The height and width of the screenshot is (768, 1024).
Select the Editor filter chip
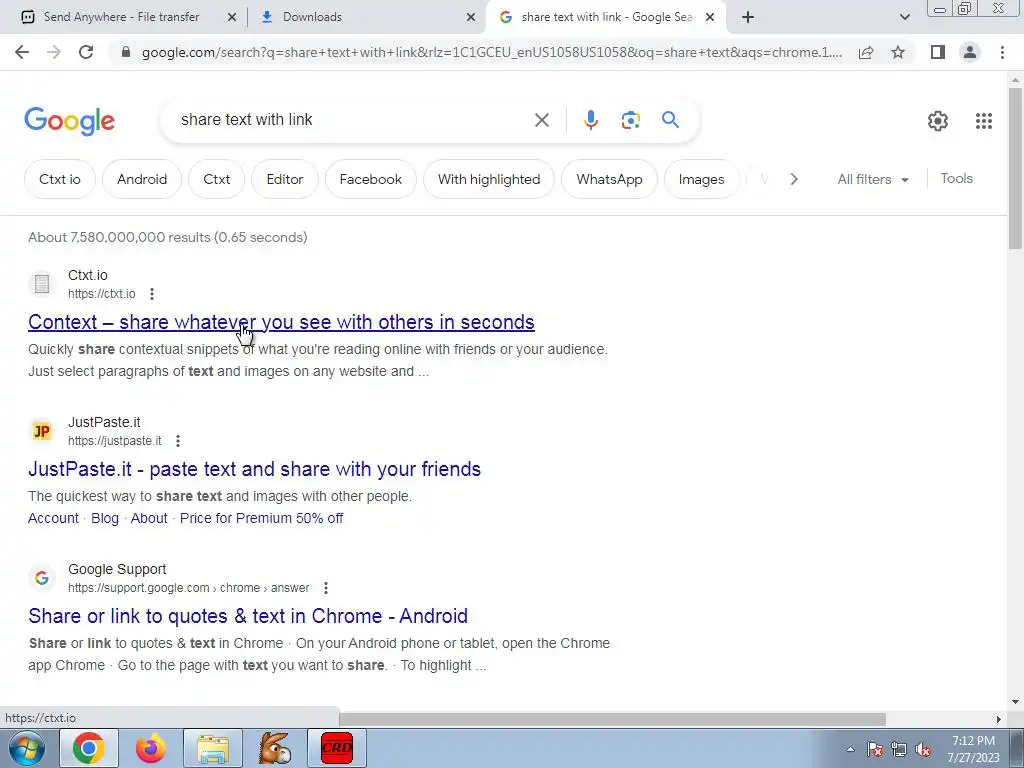coord(285,179)
